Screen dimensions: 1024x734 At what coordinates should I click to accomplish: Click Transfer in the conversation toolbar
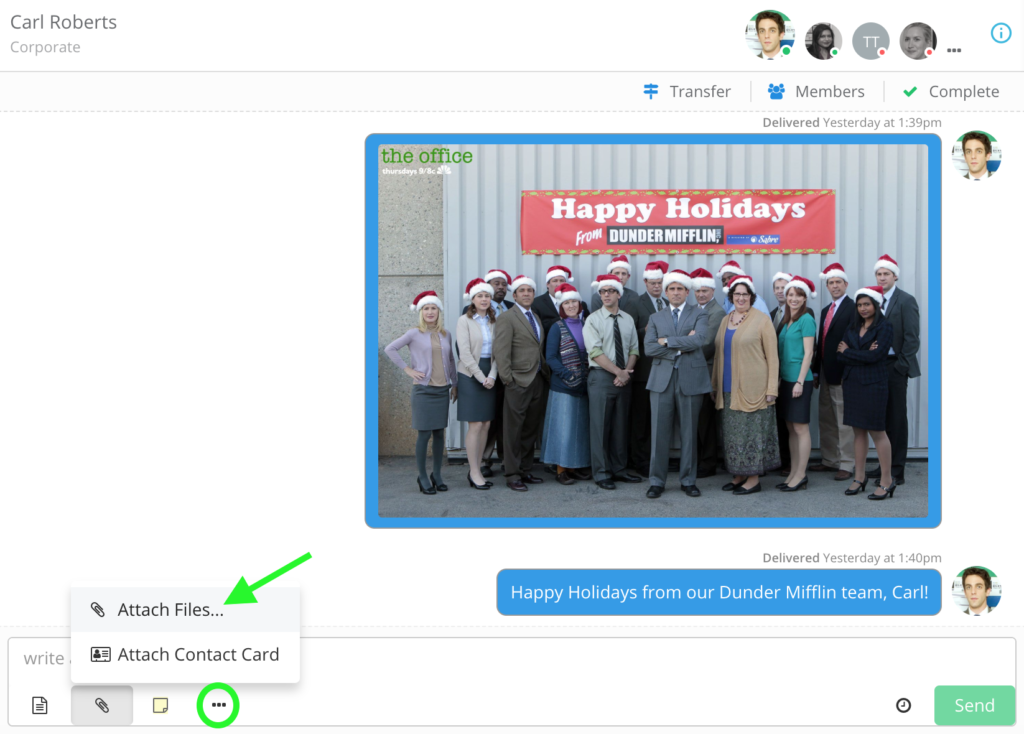coord(687,91)
